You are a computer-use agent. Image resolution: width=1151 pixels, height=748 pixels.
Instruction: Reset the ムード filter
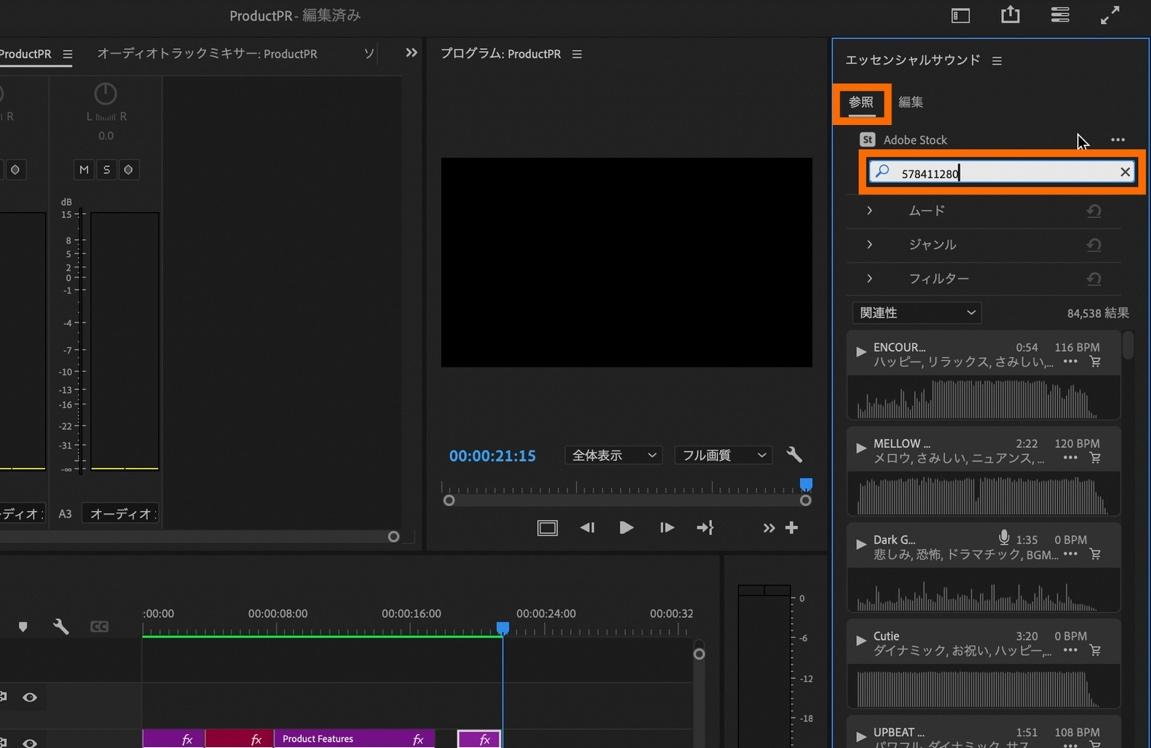click(1094, 211)
